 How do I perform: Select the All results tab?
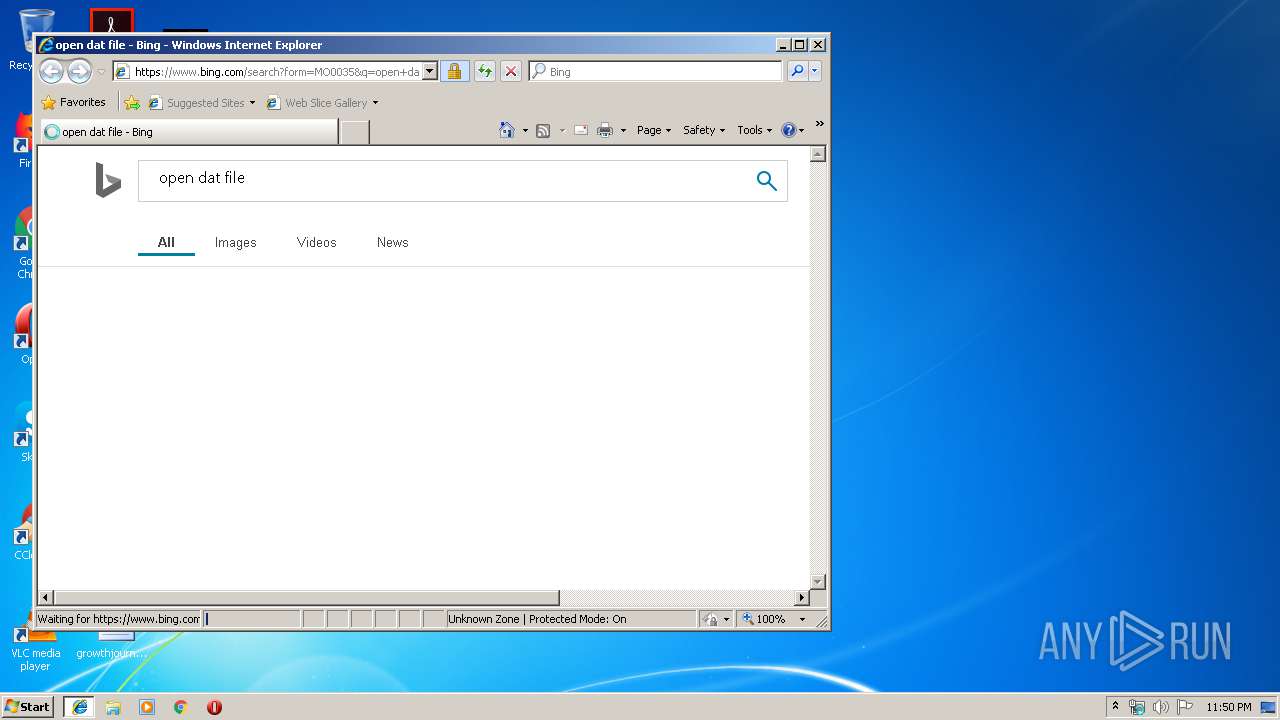click(166, 242)
